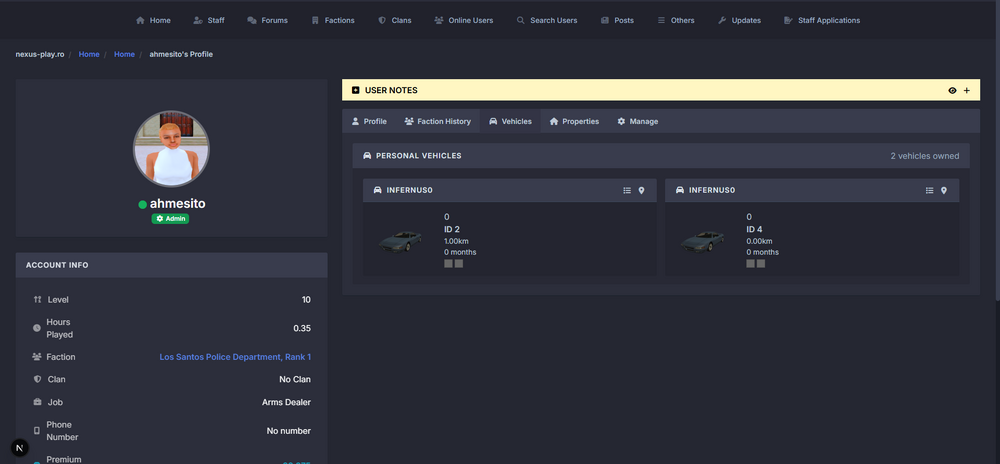Open the Factions menu item
Viewport: 1000px width, 464px height.
332,20
